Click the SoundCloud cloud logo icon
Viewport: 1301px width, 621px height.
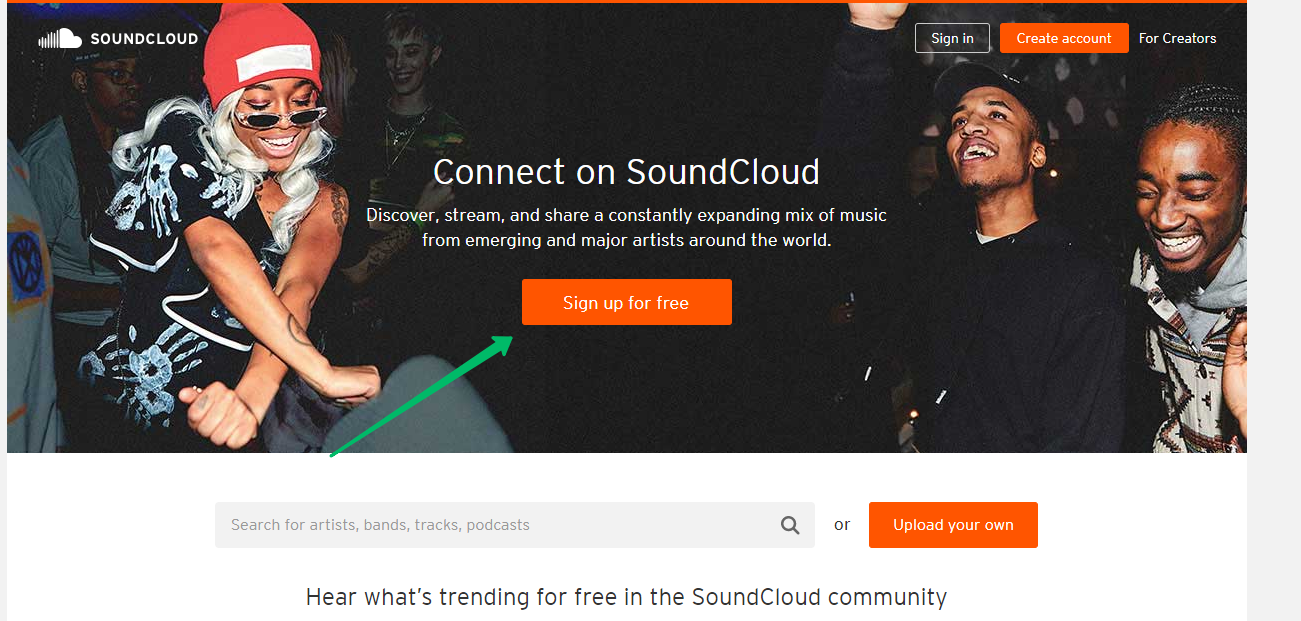59,39
